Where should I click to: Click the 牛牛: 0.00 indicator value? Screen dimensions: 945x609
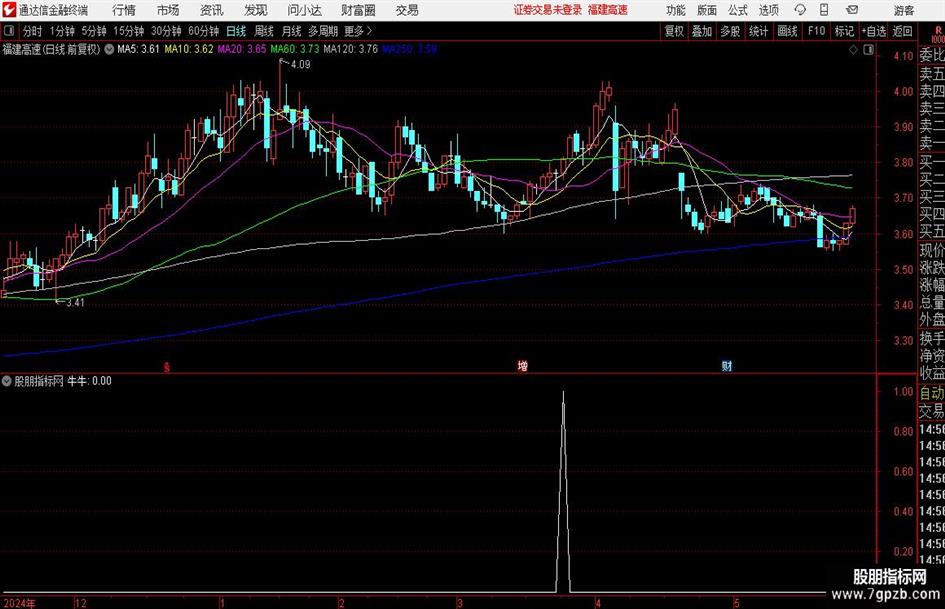(89, 381)
